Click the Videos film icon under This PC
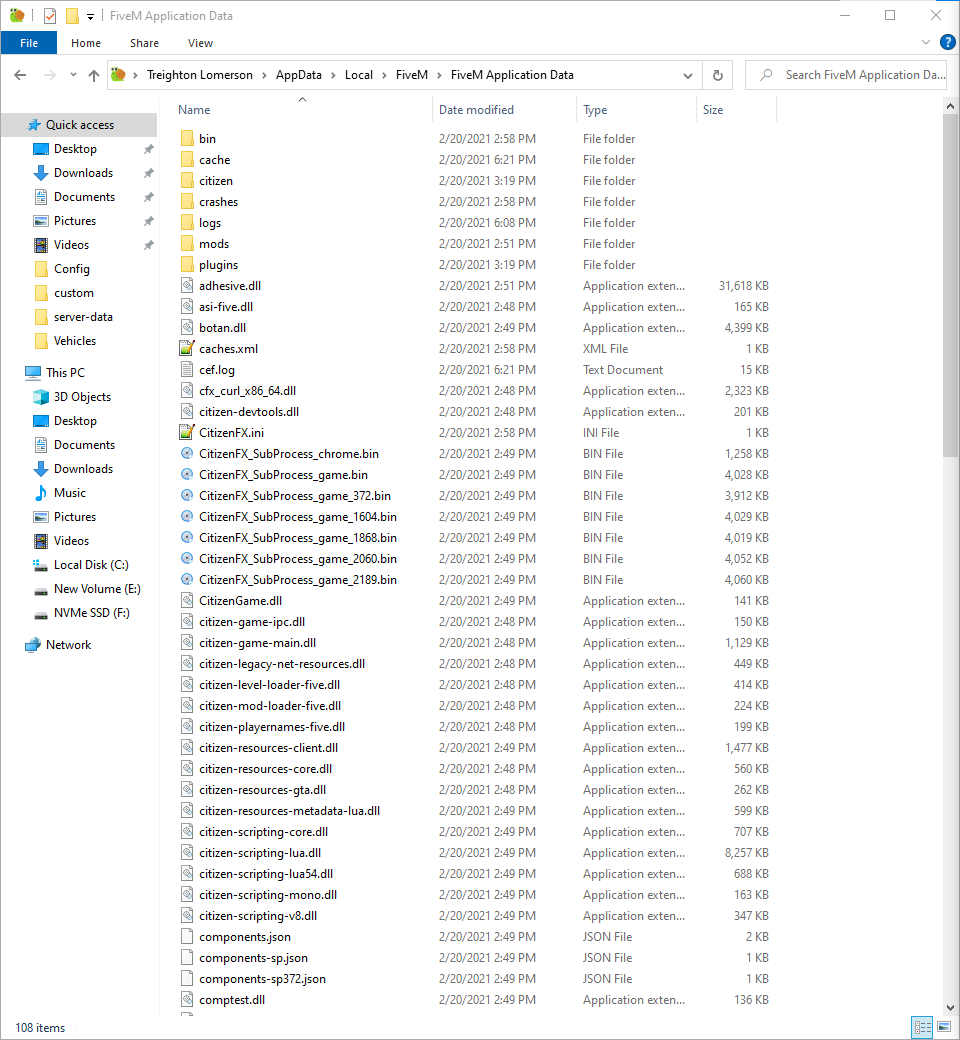Screen dimensions: 960x1040 tap(41, 541)
